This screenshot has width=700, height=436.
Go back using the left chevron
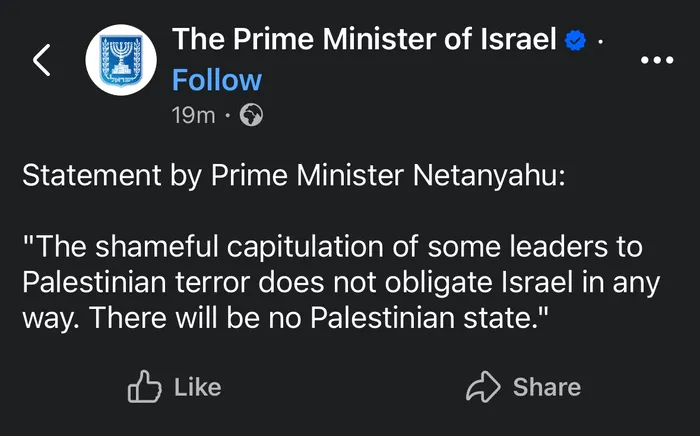click(x=41, y=62)
